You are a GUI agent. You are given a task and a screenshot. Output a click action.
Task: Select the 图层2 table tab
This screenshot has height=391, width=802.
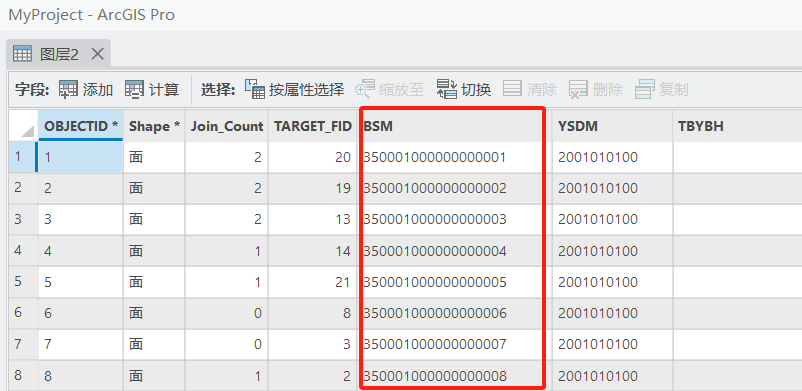point(59,54)
